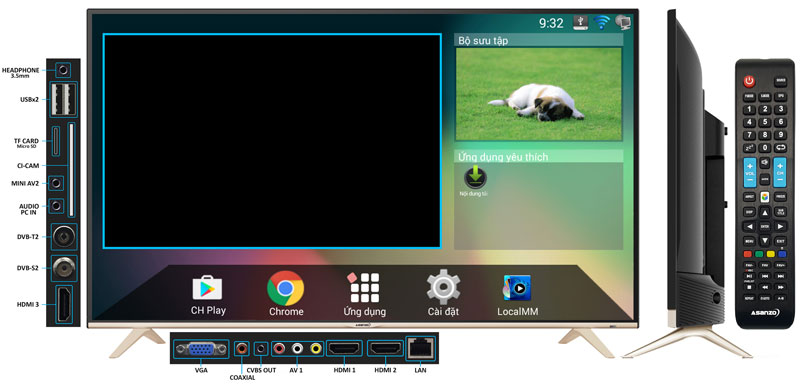
Task: Click the USB status icon
Action: point(581,22)
